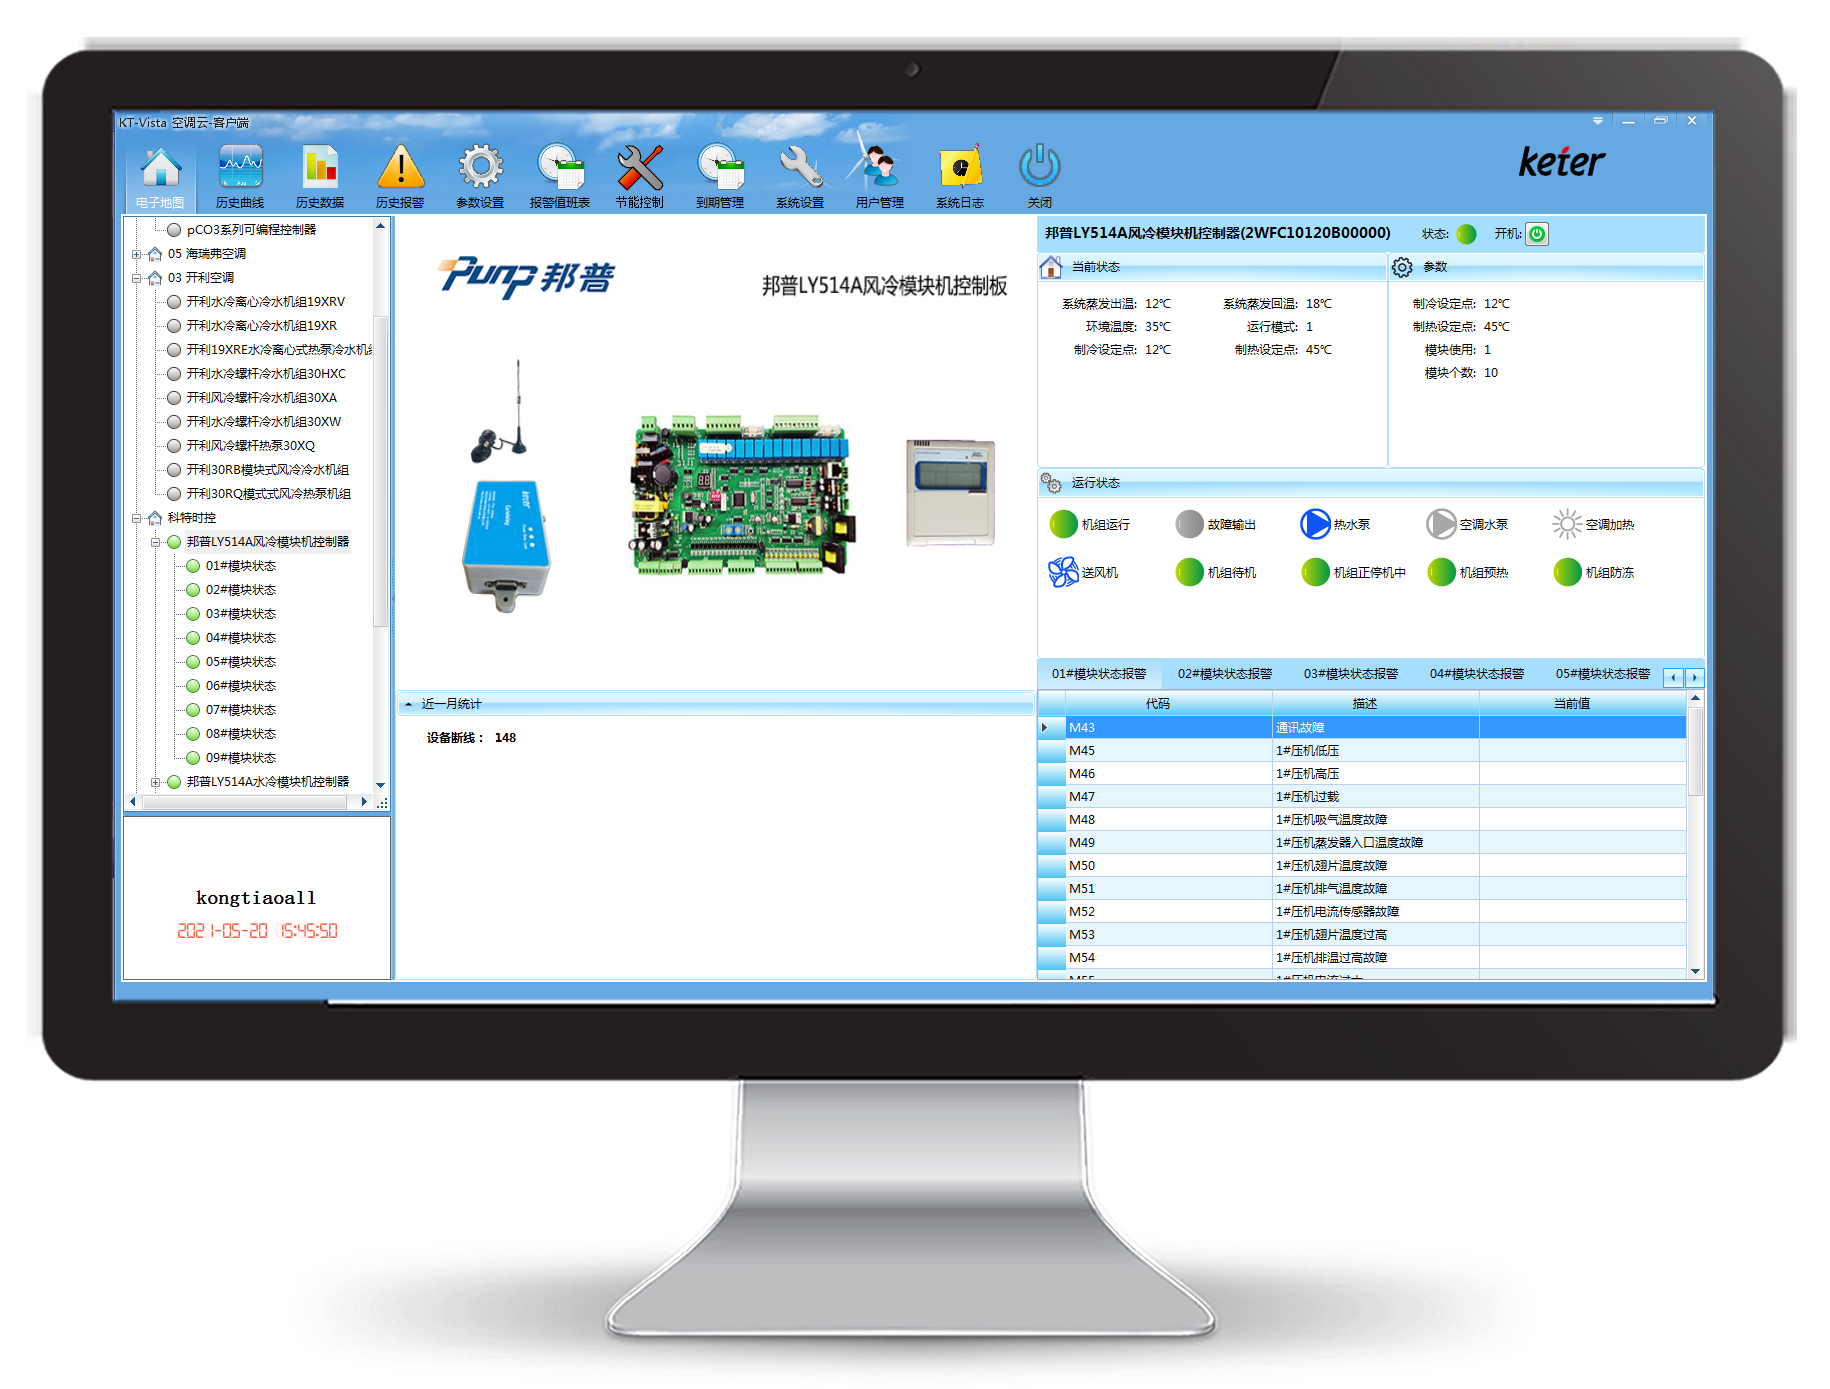The width and height of the screenshot is (1830, 1389).
Task: Switch to 04#模块状态报警 tab
Action: coord(1477,674)
